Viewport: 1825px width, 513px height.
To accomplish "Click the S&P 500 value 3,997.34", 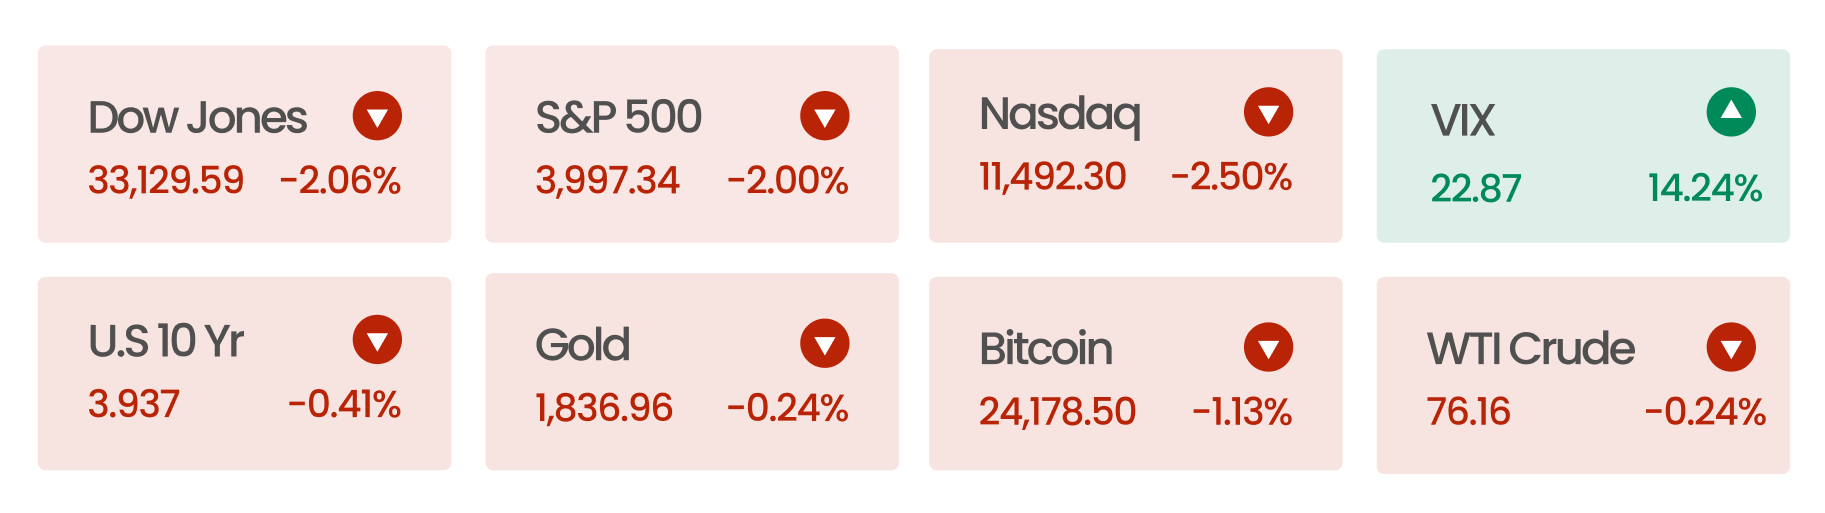I will pos(607,180).
